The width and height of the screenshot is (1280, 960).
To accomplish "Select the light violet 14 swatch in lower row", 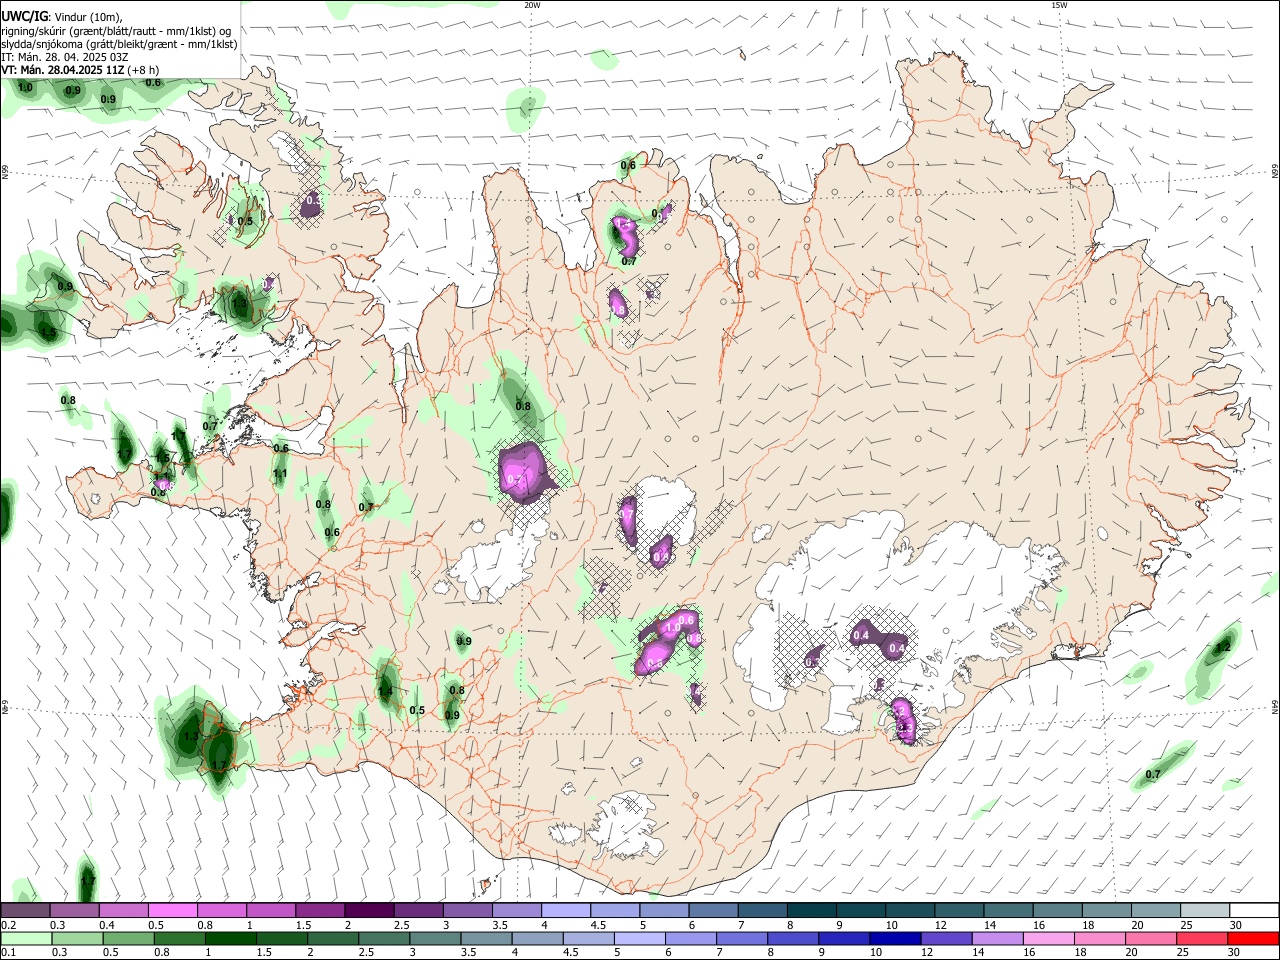I will [x=998, y=938].
